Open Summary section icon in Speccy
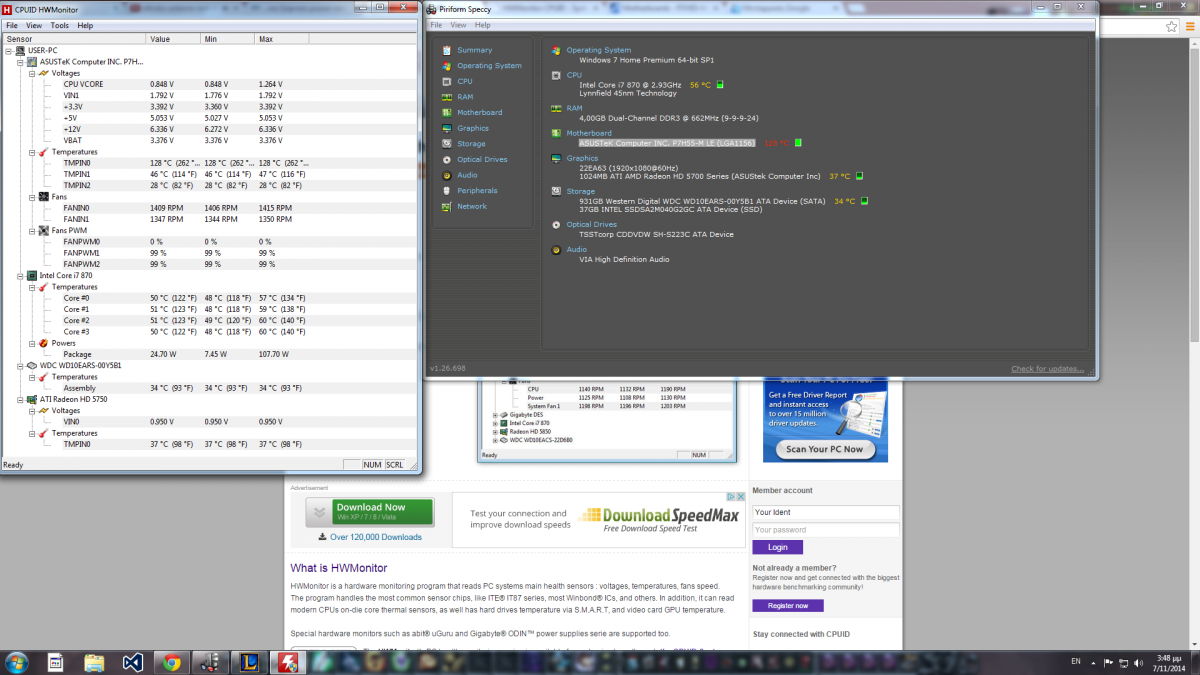1200x675 pixels. coord(447,50)
